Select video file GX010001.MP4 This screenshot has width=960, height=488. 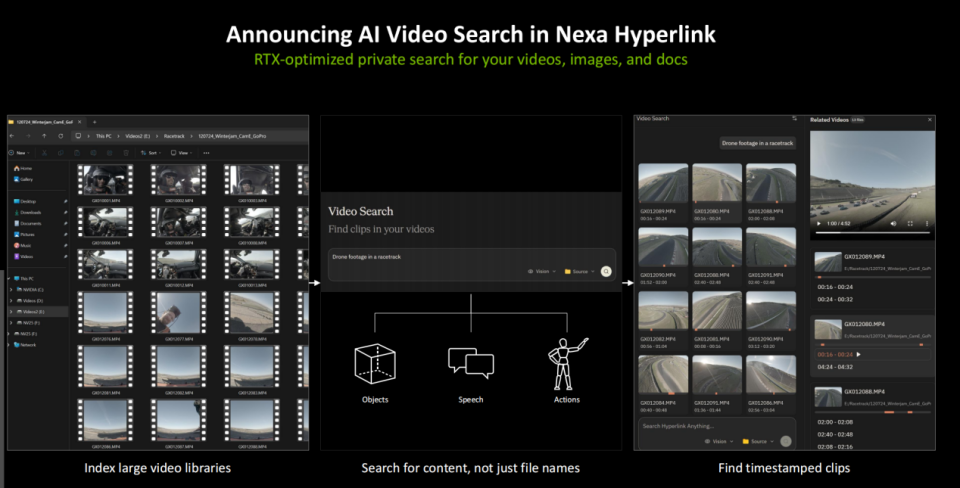(x=105, y=183)
